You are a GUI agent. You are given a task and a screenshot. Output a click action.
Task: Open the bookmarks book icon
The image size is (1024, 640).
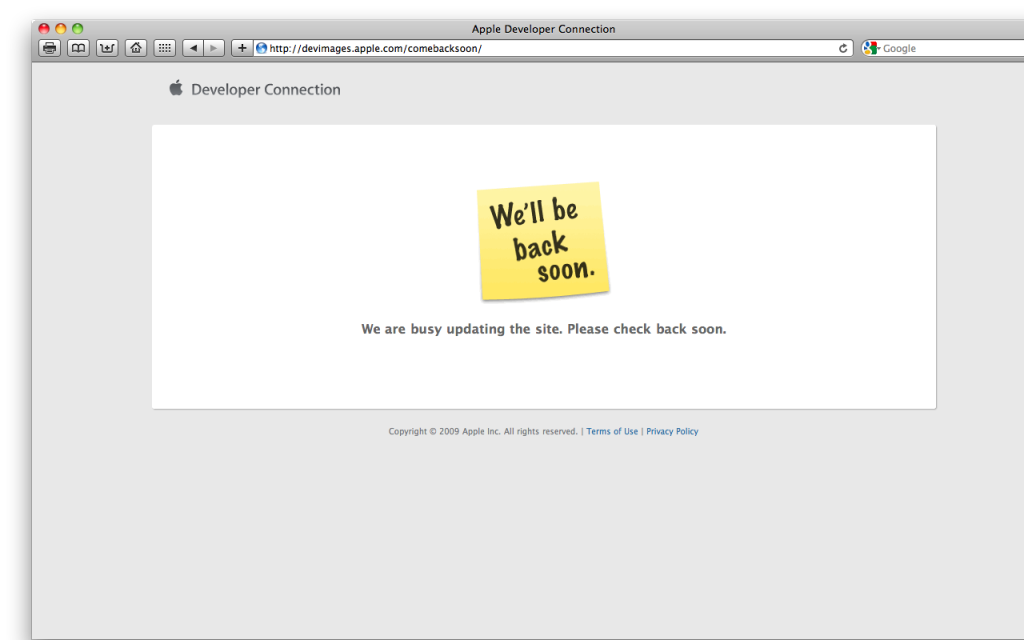78,48
